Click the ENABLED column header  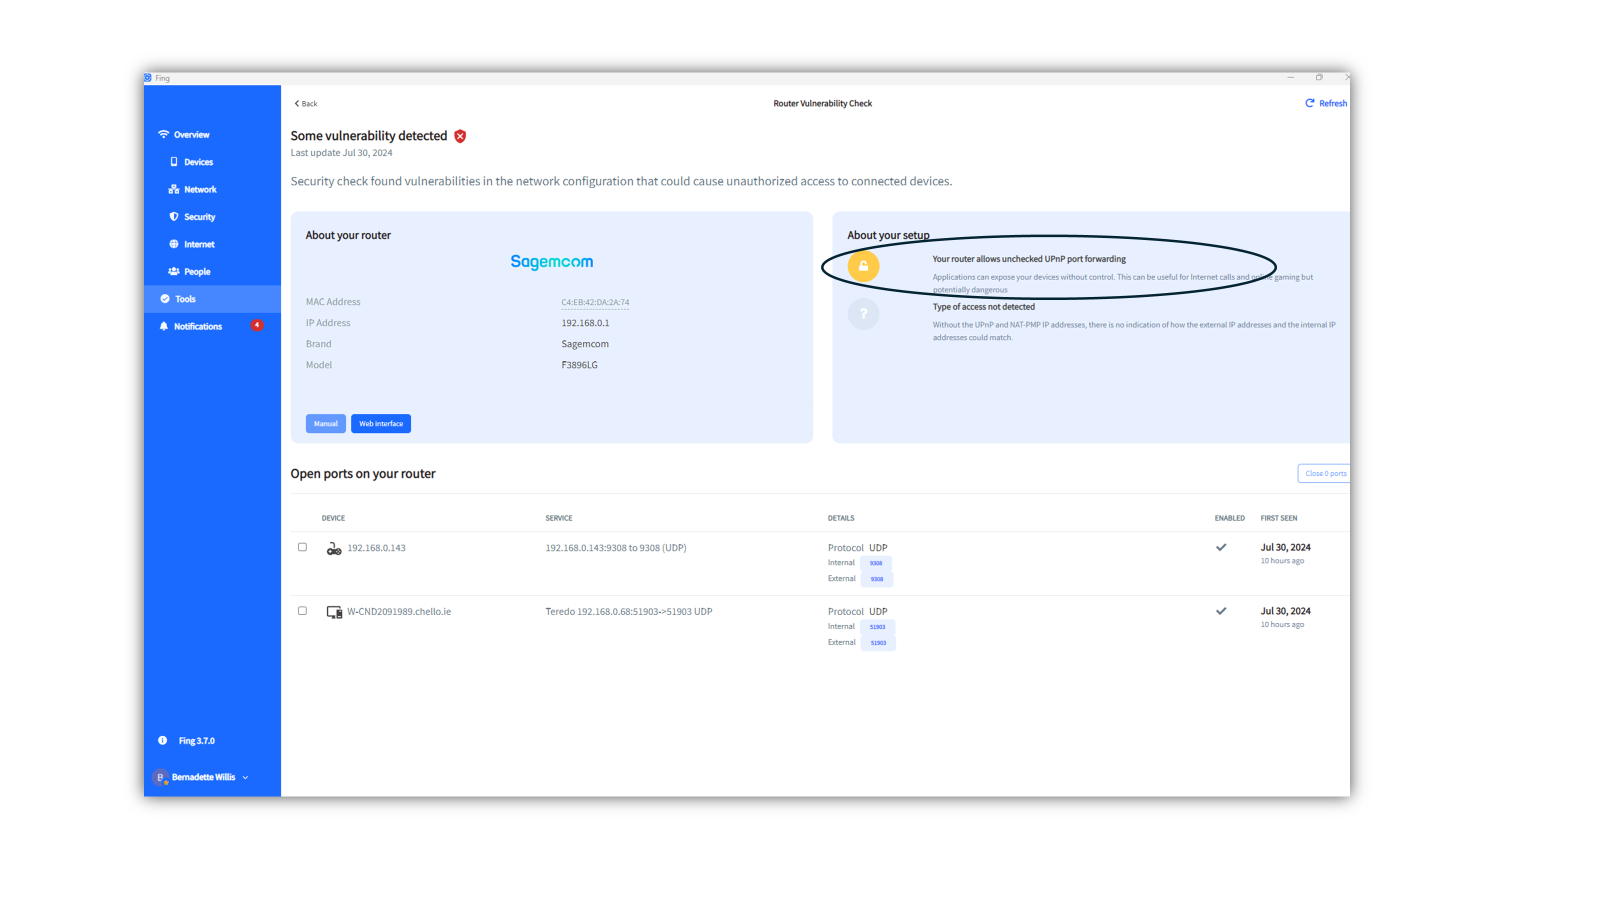(1230, 518)
